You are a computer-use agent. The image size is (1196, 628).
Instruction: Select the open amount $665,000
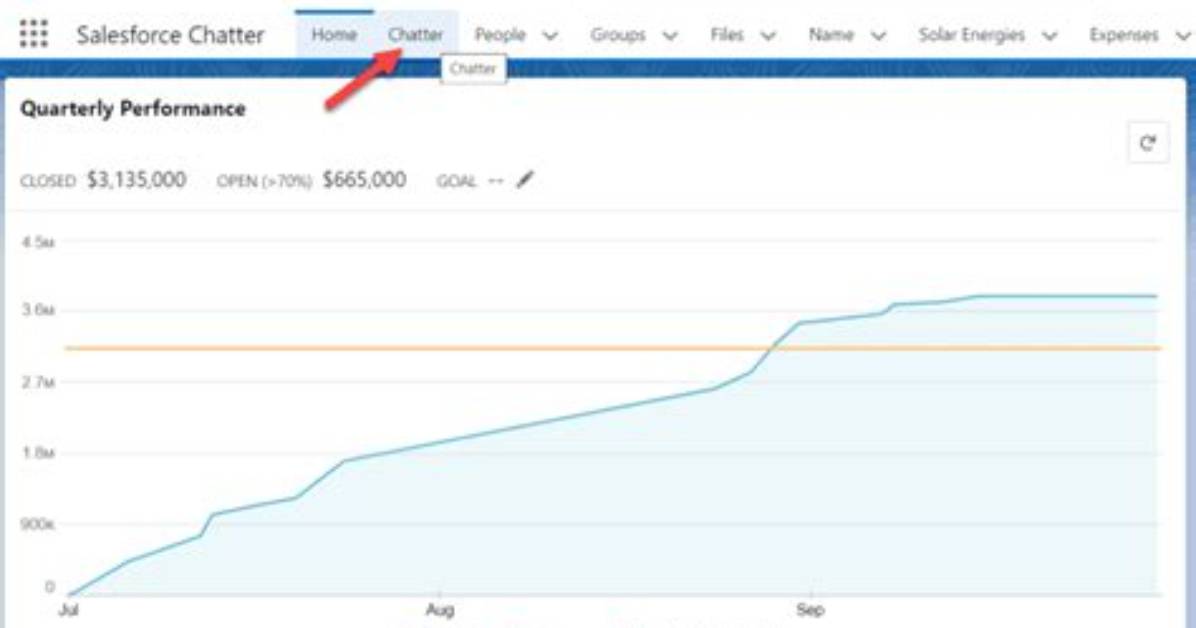coord(364,180)
